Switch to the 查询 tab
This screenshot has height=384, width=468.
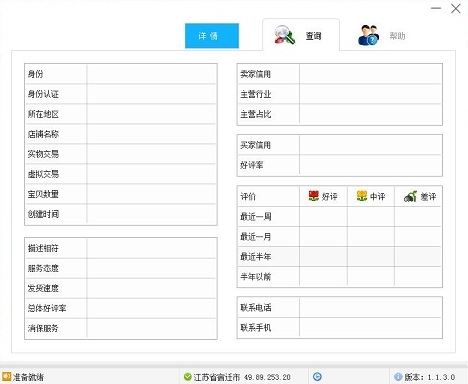[x=301, y=35]
